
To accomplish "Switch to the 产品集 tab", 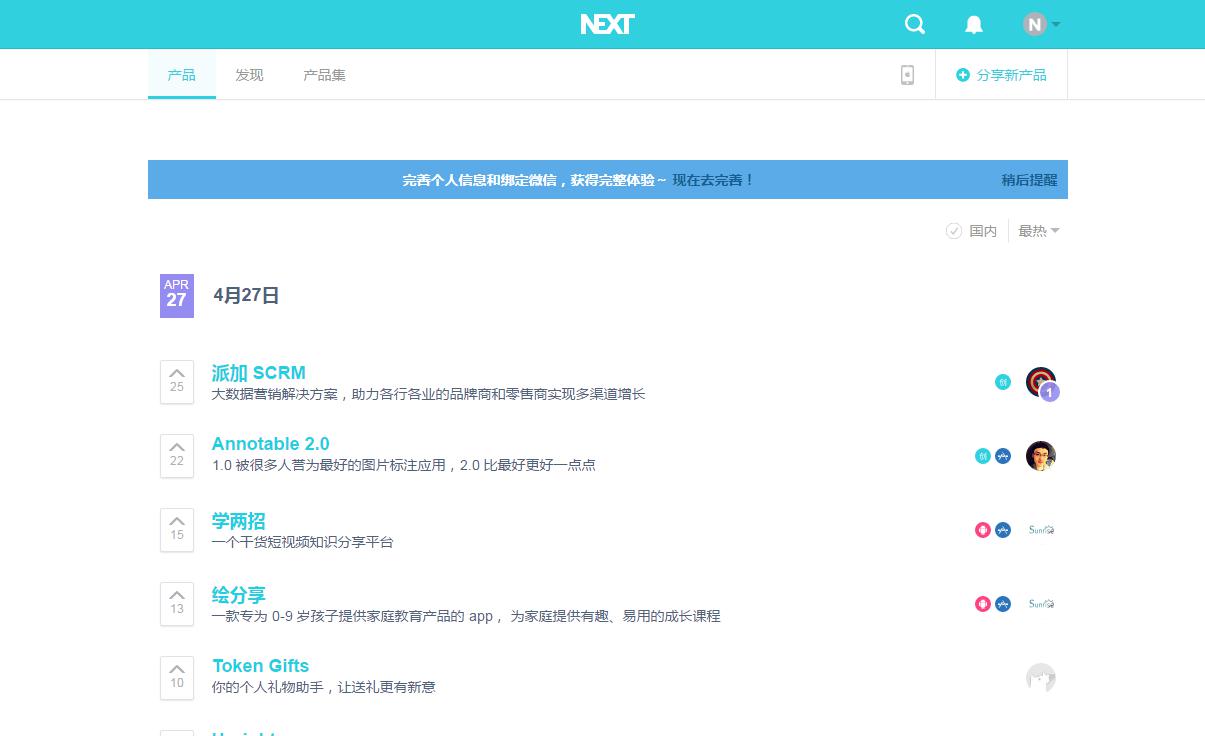I will click(324, 75).
